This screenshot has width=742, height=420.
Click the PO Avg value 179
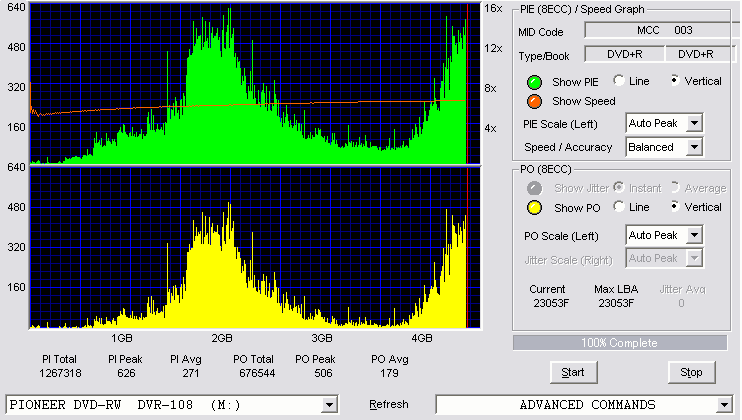pos(389,373)
